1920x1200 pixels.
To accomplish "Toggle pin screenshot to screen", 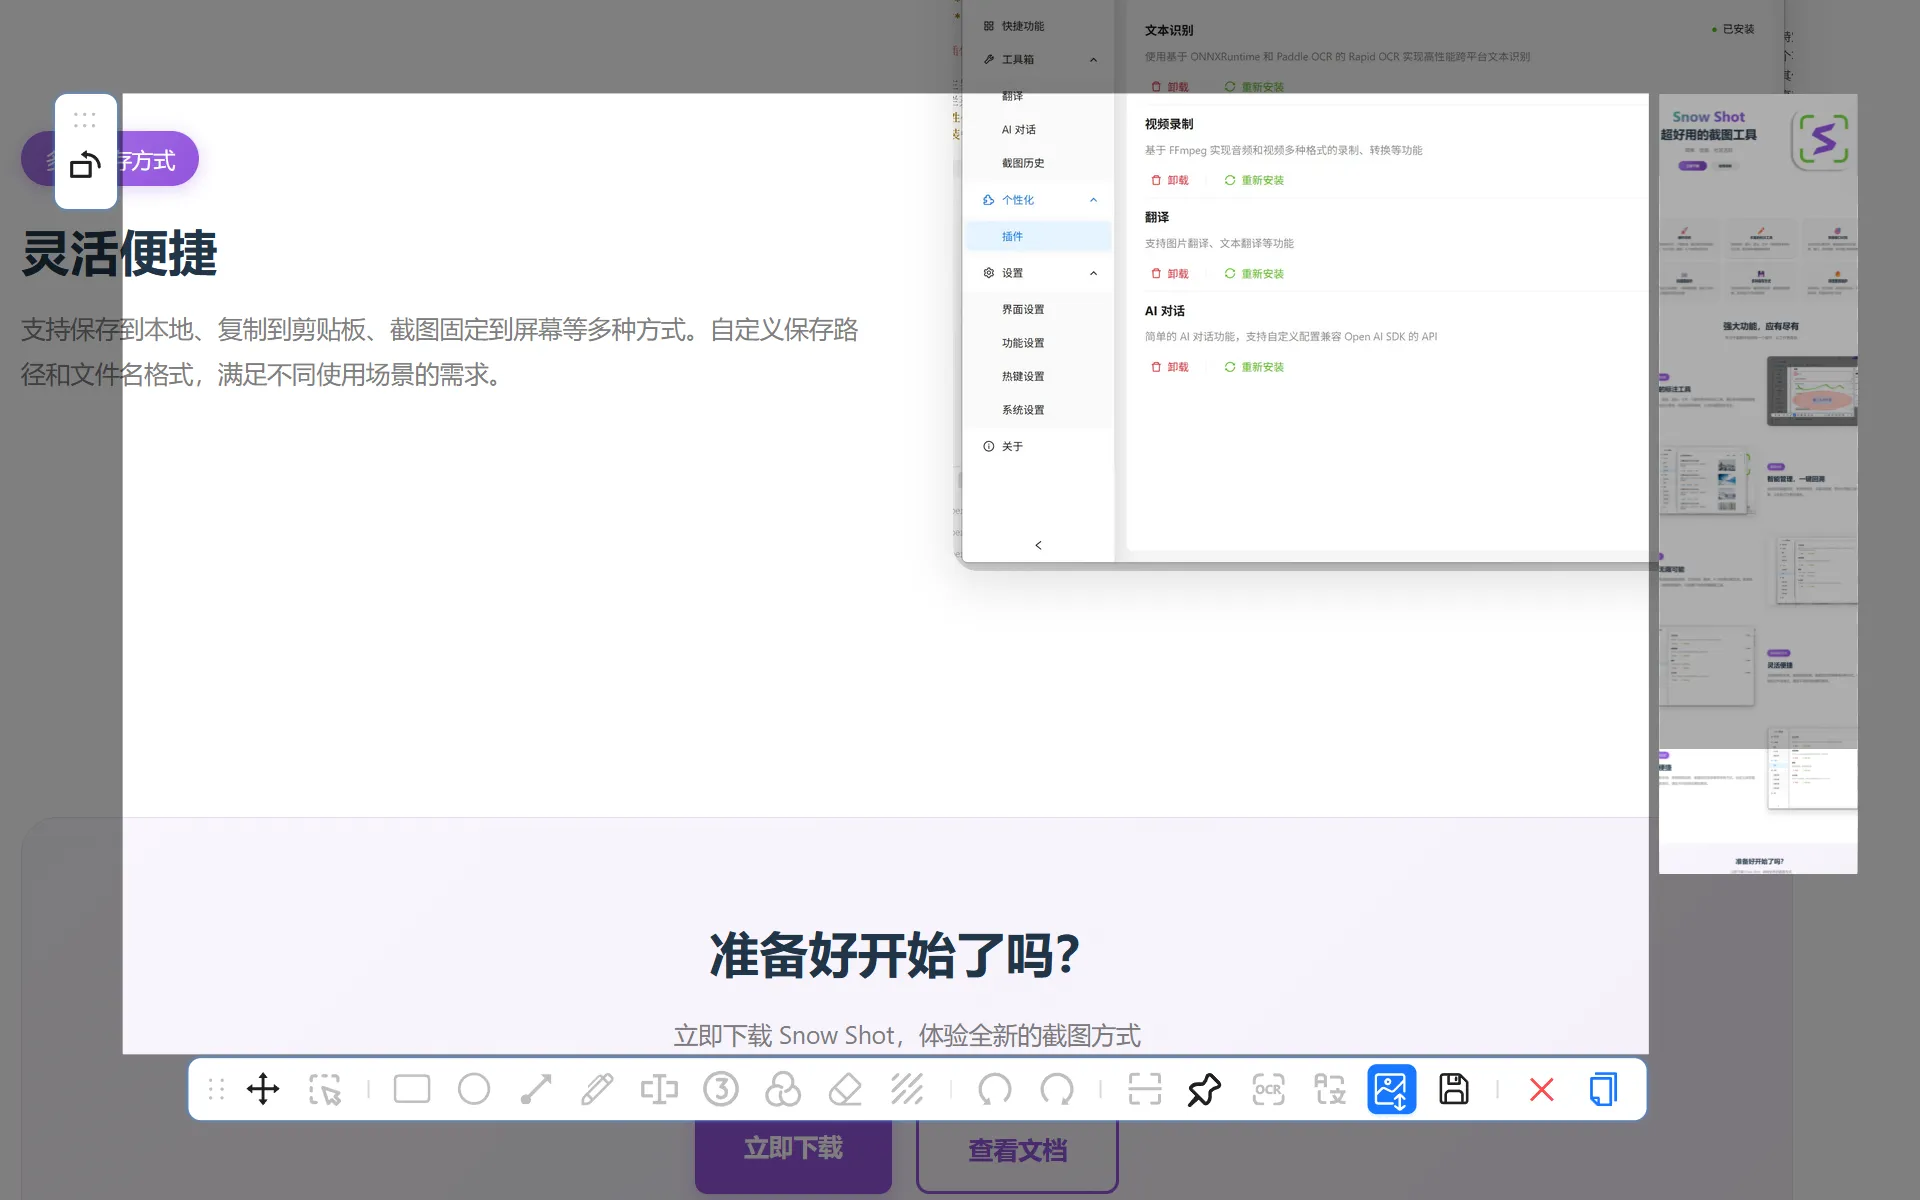I will click(1204, 1089).
